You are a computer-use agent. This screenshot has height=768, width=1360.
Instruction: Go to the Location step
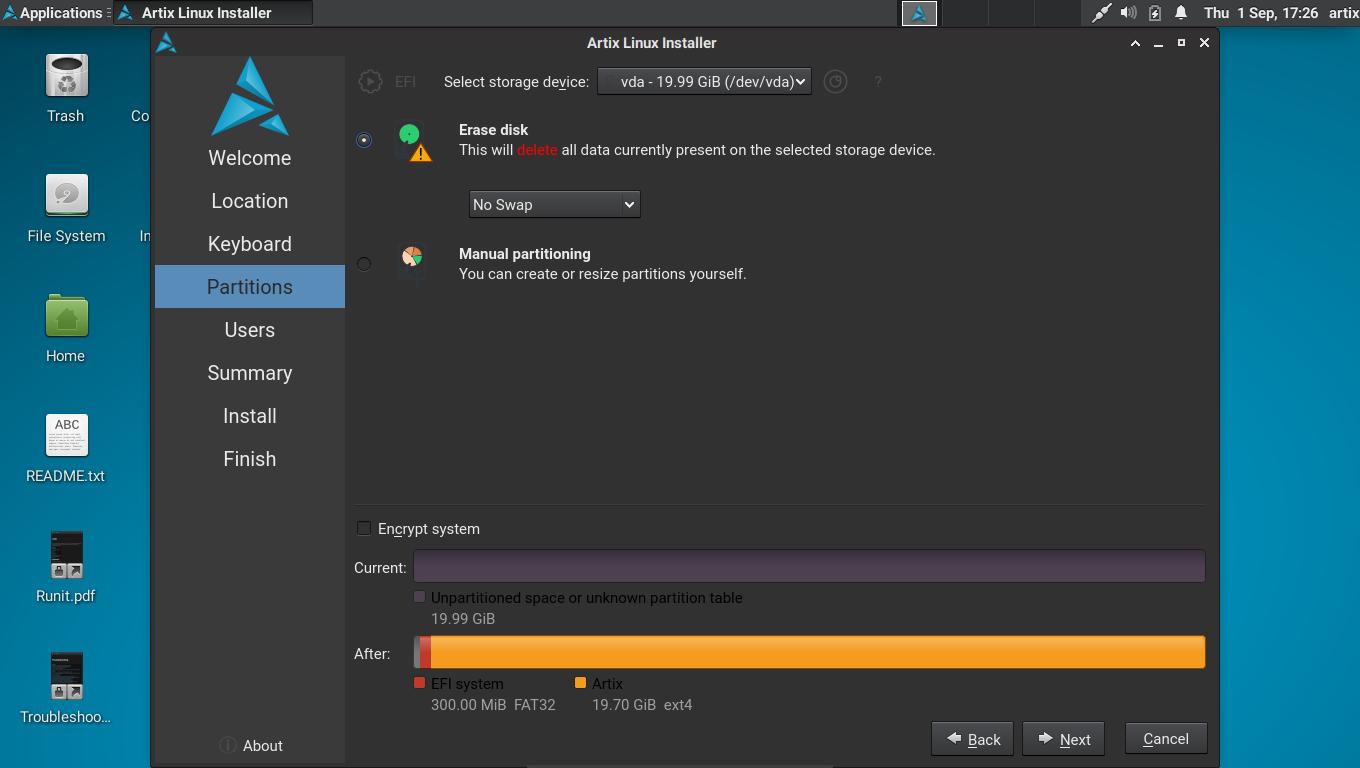click(x=250, y=201)
